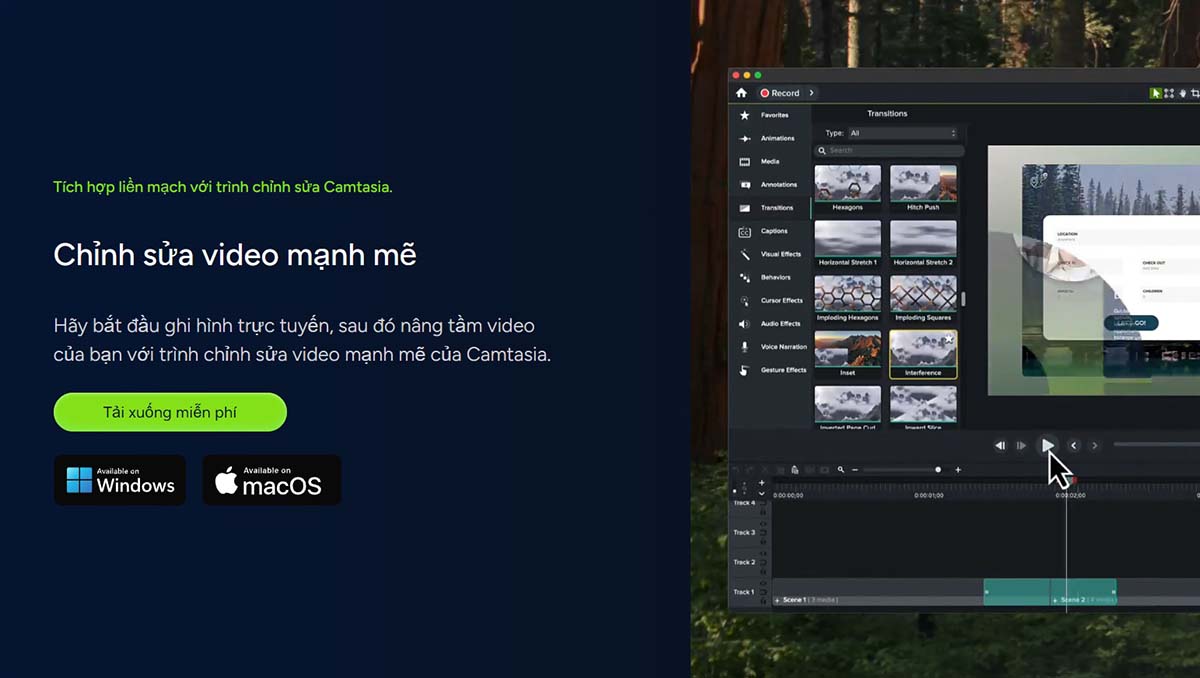The height and width of the screenshot is (678, 1200).
Task: Open the Behaviors panel
Action: click(770, 277)
